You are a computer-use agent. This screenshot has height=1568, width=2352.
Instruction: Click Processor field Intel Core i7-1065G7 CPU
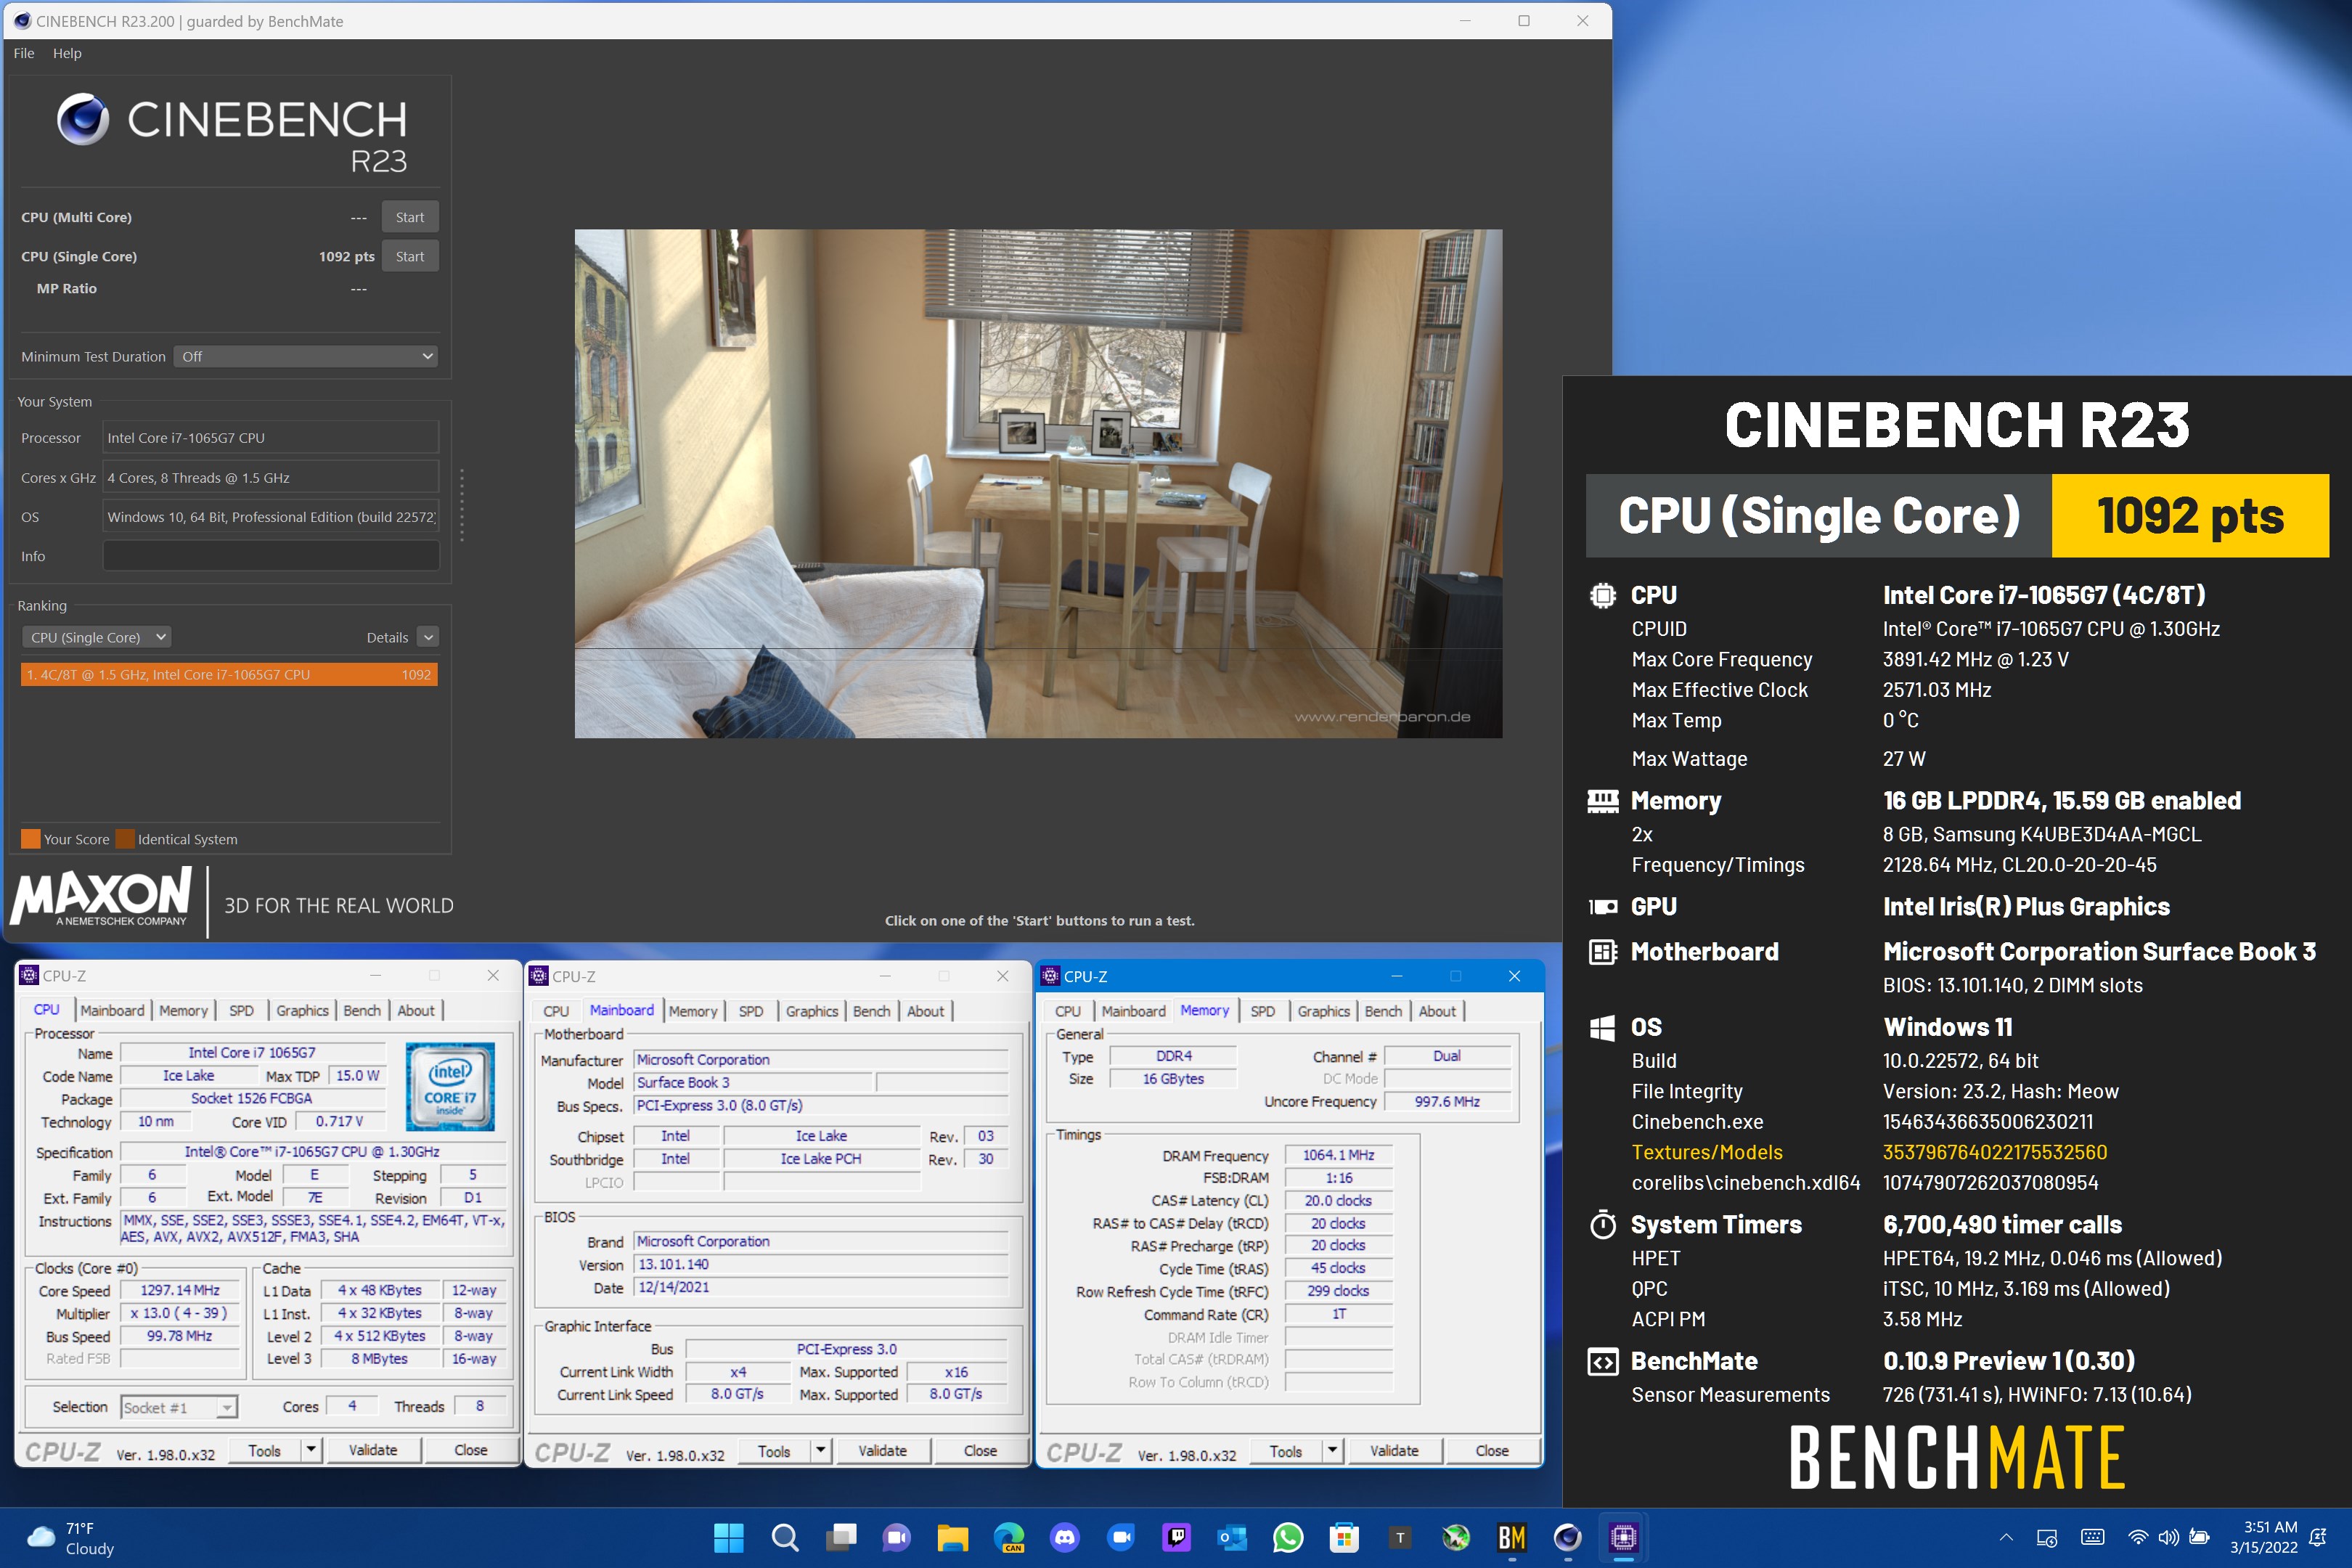pos(271,438)
